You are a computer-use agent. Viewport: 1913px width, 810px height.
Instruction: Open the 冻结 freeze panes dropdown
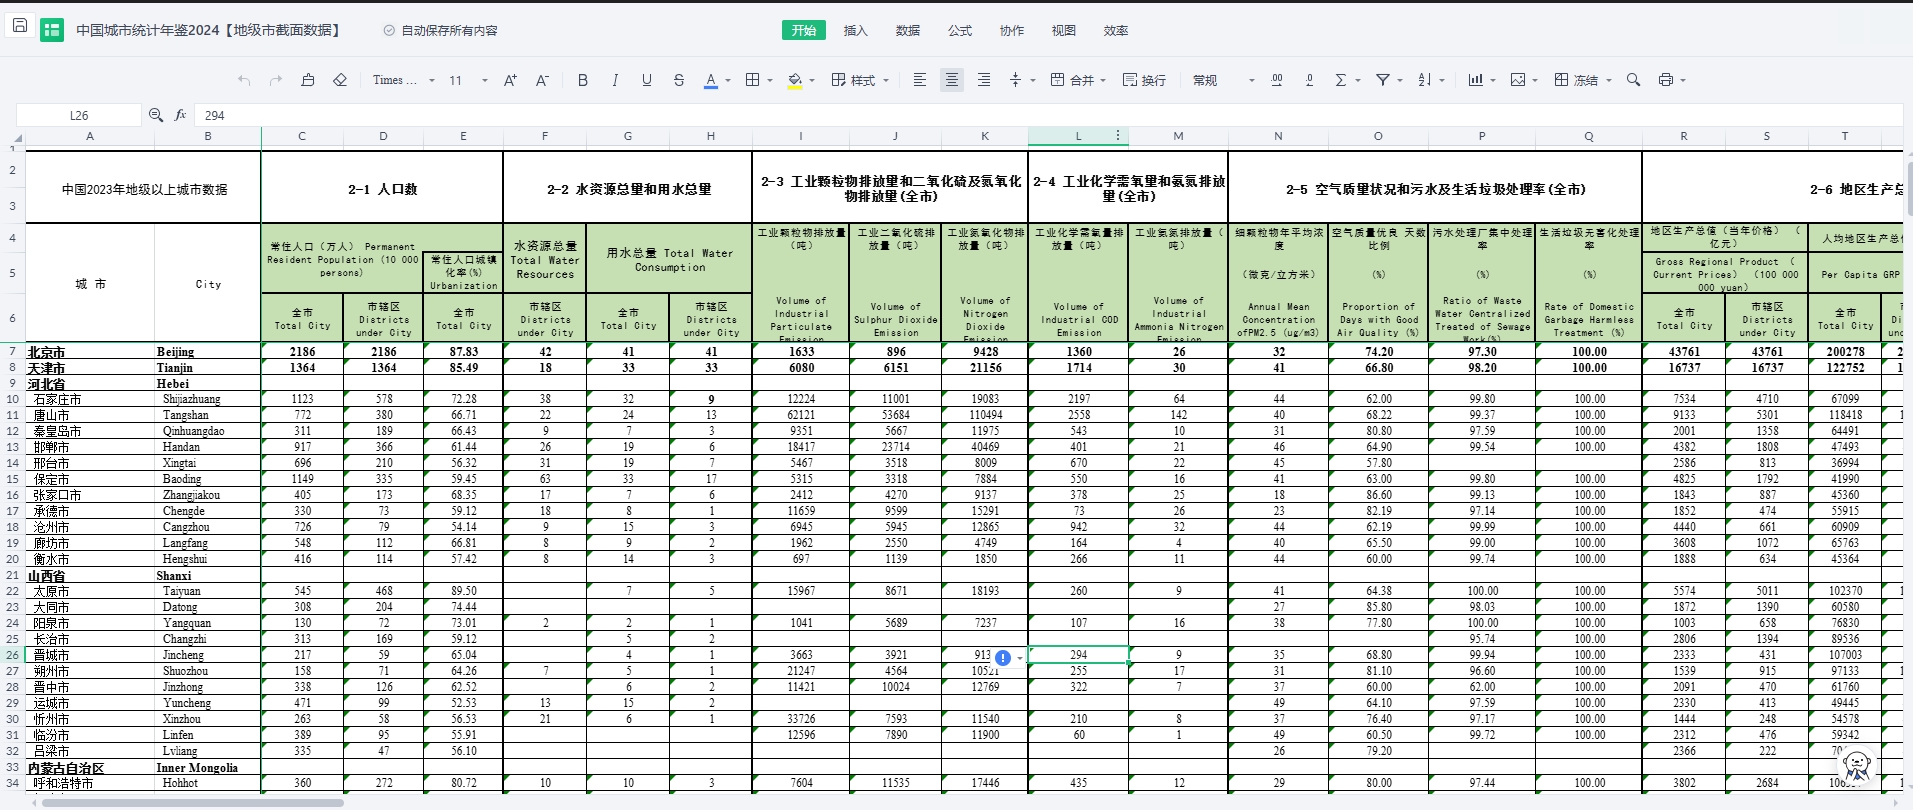(1583, 80)
